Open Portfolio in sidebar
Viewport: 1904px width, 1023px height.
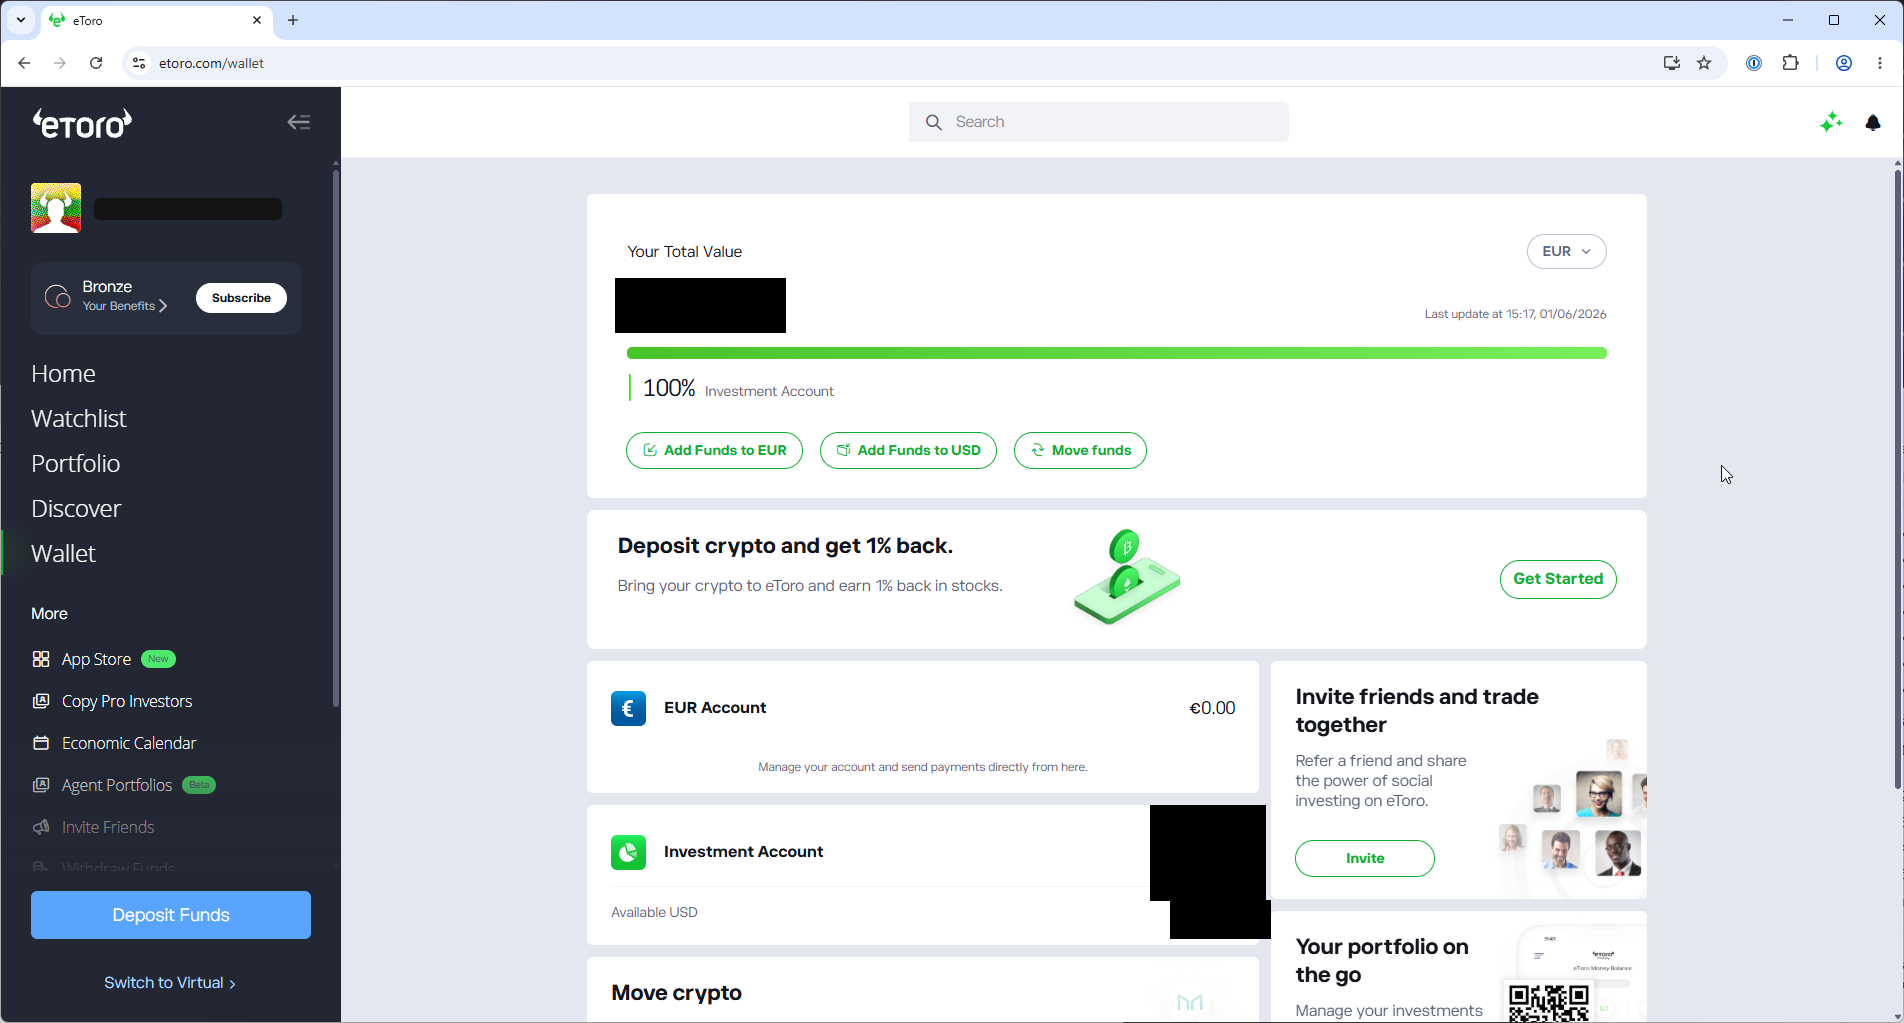point(76,463)
